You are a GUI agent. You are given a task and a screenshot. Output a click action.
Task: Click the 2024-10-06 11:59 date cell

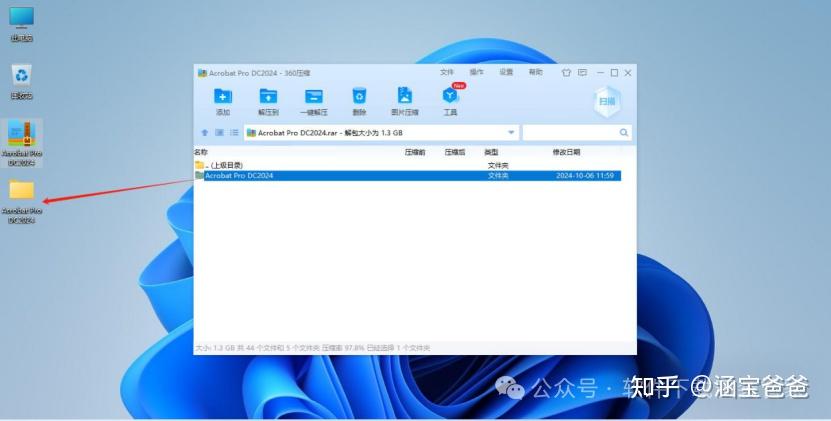tap(585, 176)
